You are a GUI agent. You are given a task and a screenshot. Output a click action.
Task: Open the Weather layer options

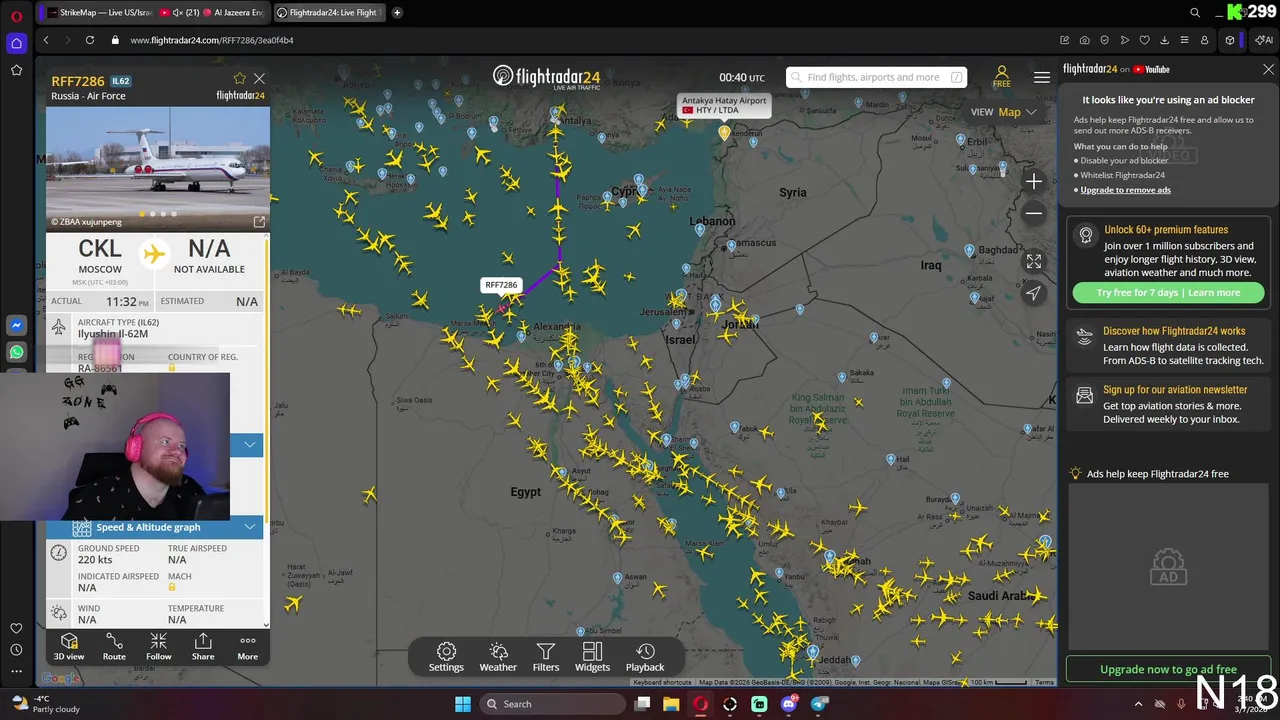[x=498, y=657]
